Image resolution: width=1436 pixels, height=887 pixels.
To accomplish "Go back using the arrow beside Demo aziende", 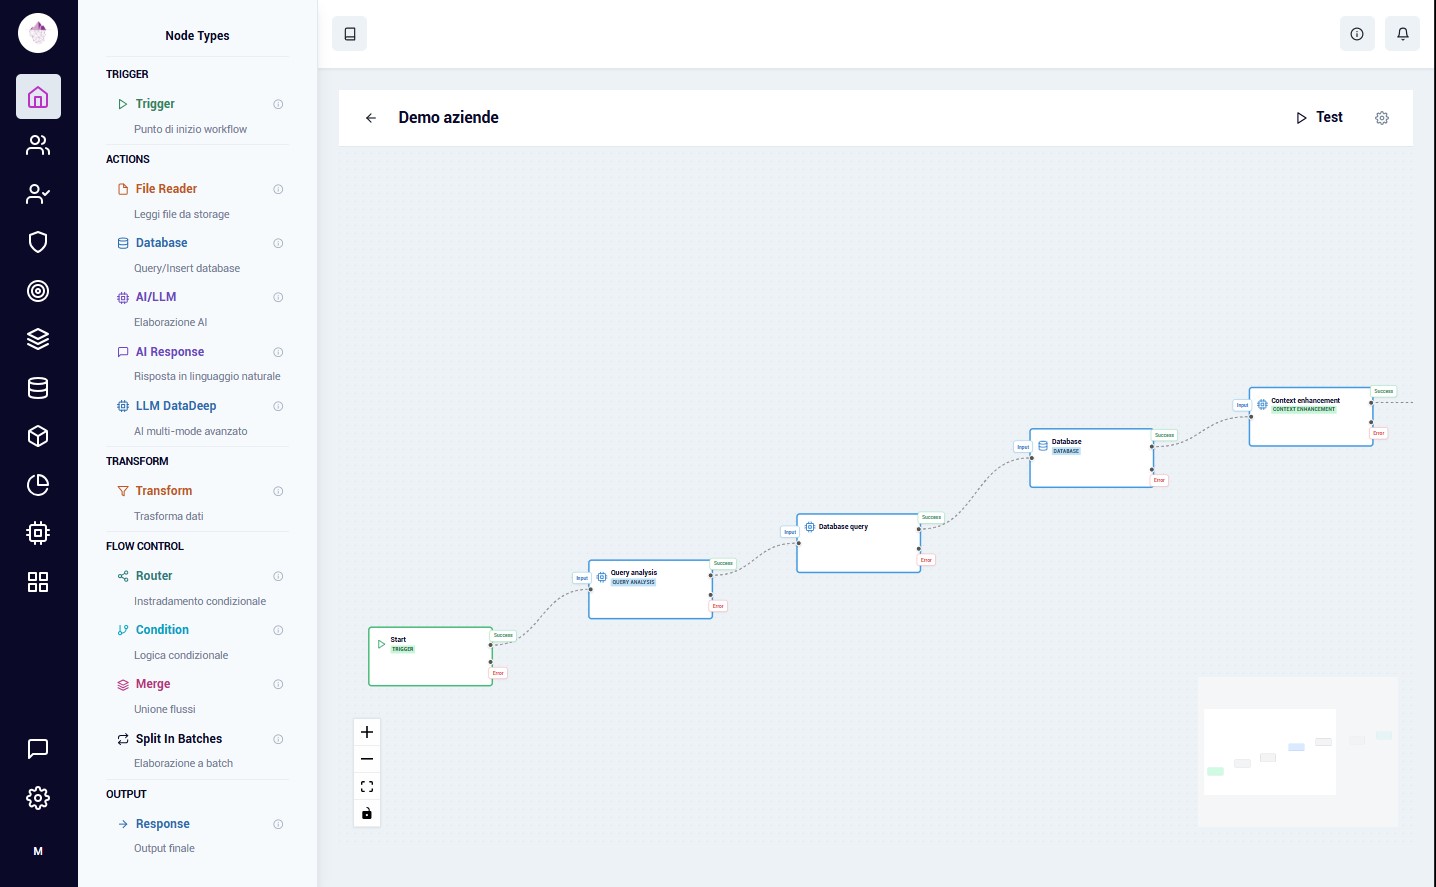I will click(x=371, y=118).
